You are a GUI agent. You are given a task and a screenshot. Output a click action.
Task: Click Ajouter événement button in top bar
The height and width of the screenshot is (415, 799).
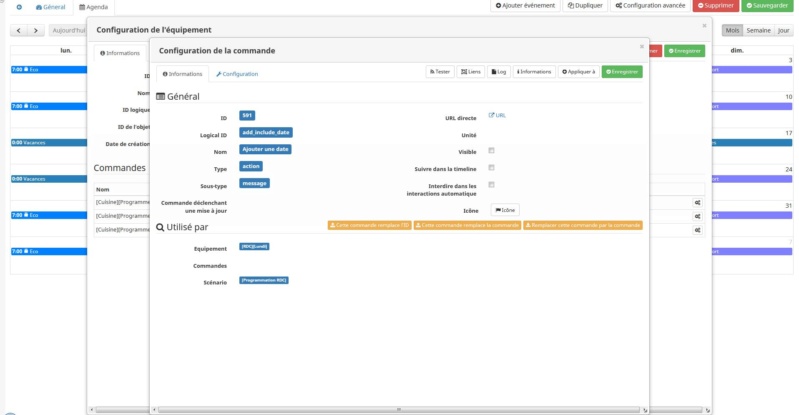pyautogui.click(x=525, y=6)
